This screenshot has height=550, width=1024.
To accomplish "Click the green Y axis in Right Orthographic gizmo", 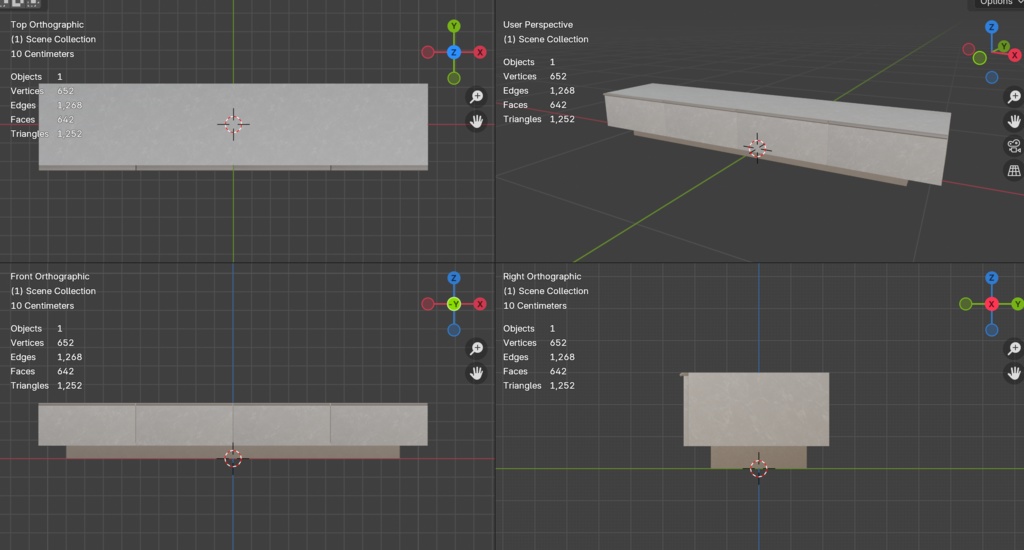I will point(1017,304).
